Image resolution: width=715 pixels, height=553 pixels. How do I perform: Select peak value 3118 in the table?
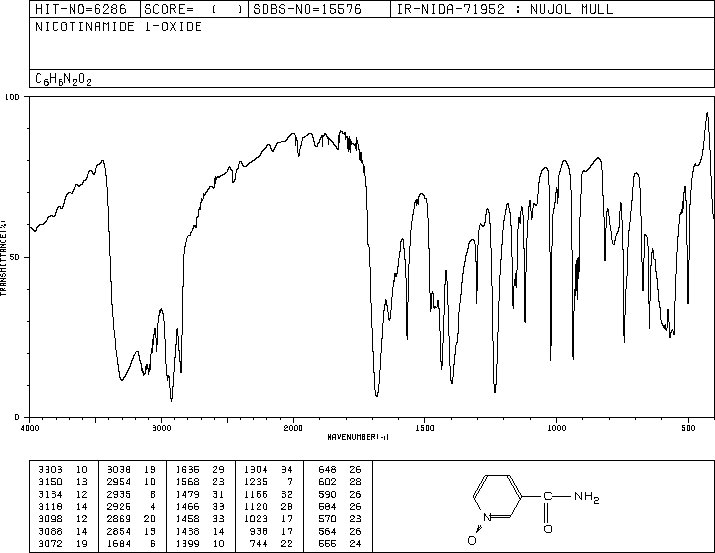[x=51, y=506]
